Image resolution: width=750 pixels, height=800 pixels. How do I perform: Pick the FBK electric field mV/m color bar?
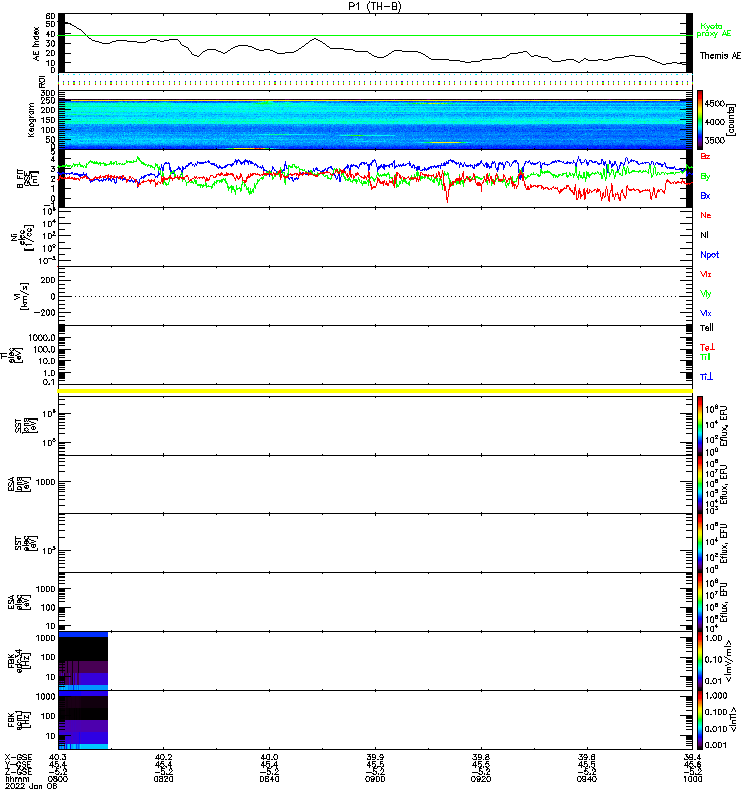(700, 661)
